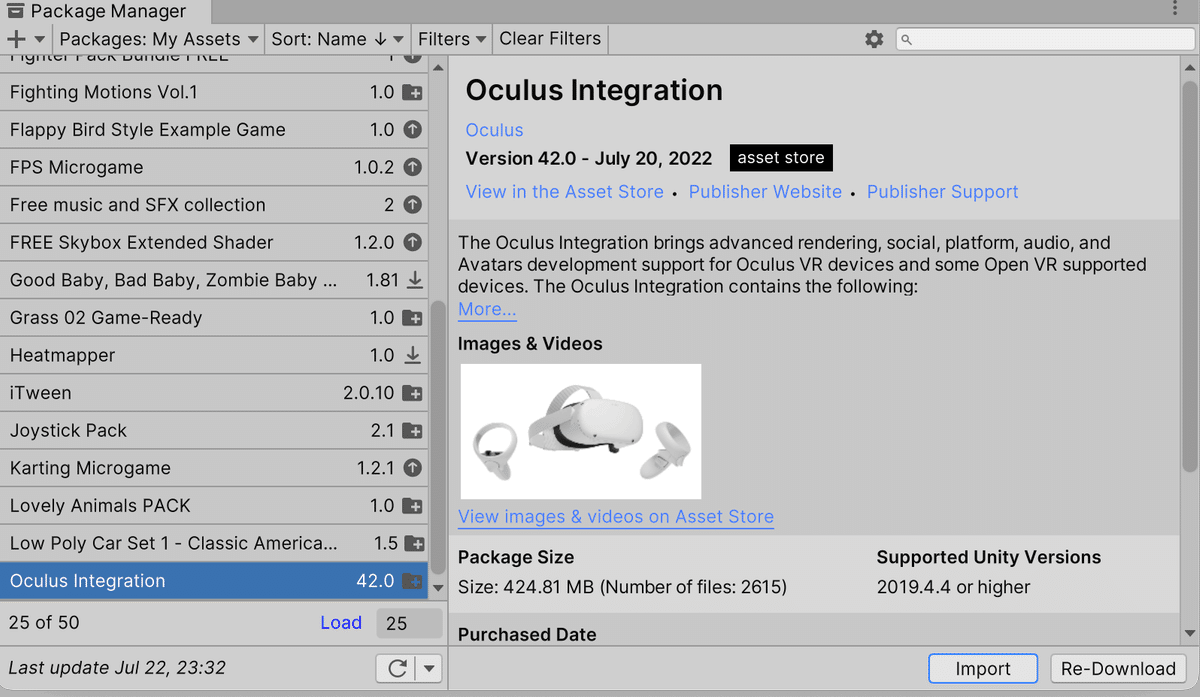The width and height of the screenshot is (1200, 697).
Task: Click Clear Filters button
Action: [550, 39]
